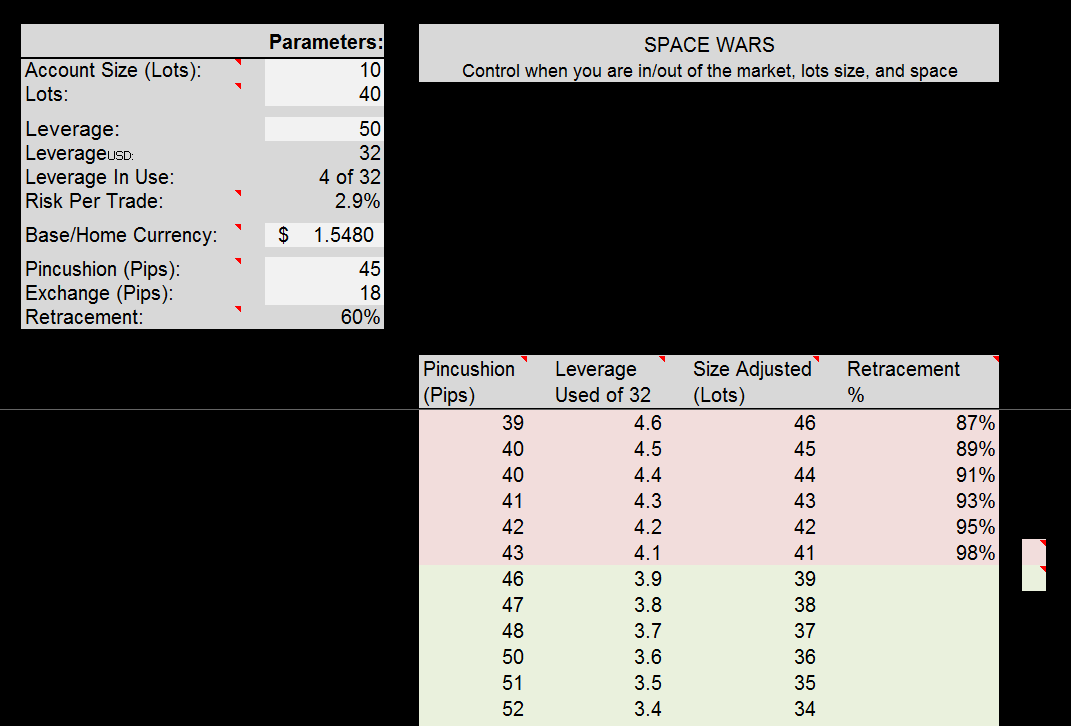Select Pincushion cell 52 in the last row
Viewport: 1071px width, 726px height.
point(473,708)
